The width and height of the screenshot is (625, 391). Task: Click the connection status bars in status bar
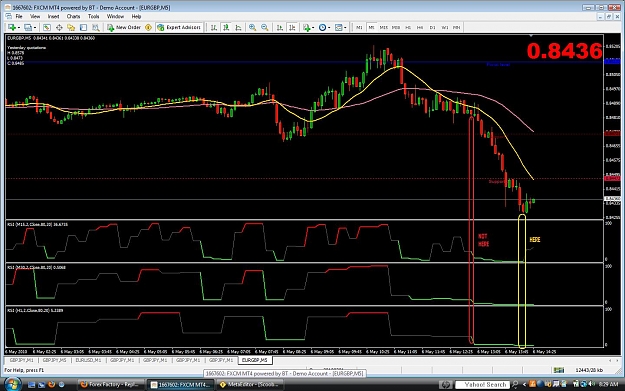coord(559,370)
